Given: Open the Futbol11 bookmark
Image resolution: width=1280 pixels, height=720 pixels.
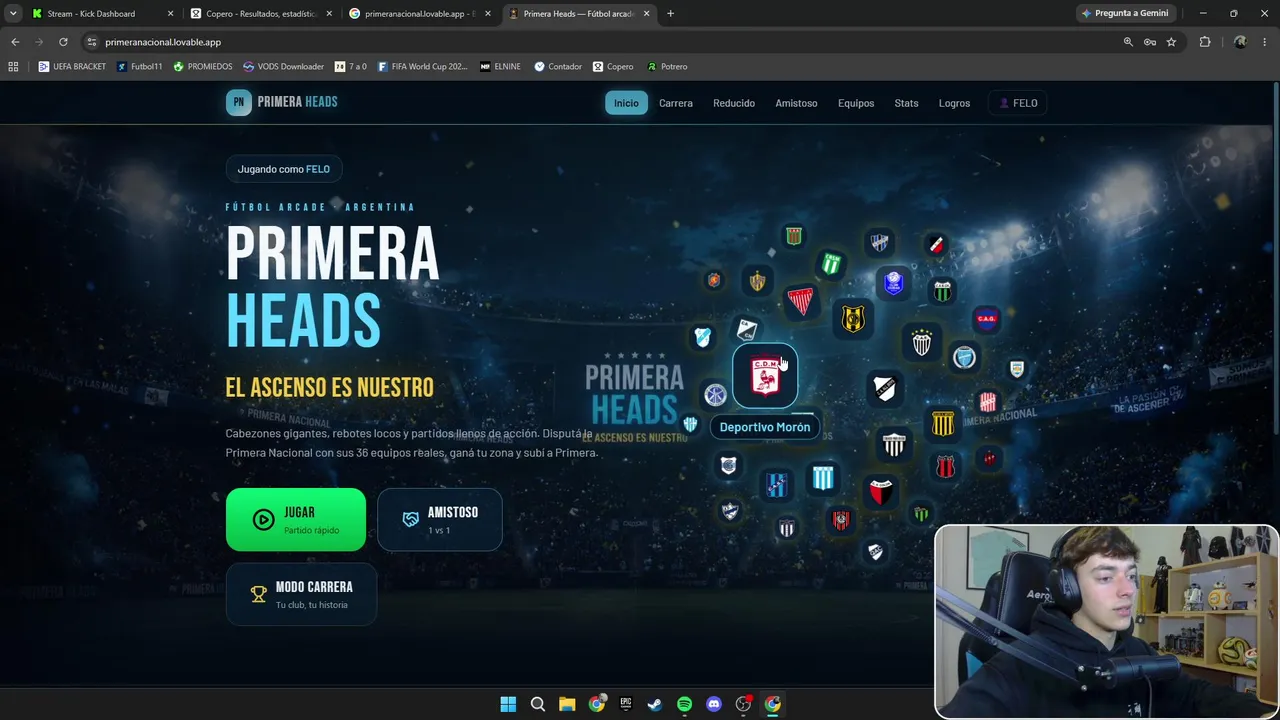Looking at the screenshot, I should (x=139, y=66).
